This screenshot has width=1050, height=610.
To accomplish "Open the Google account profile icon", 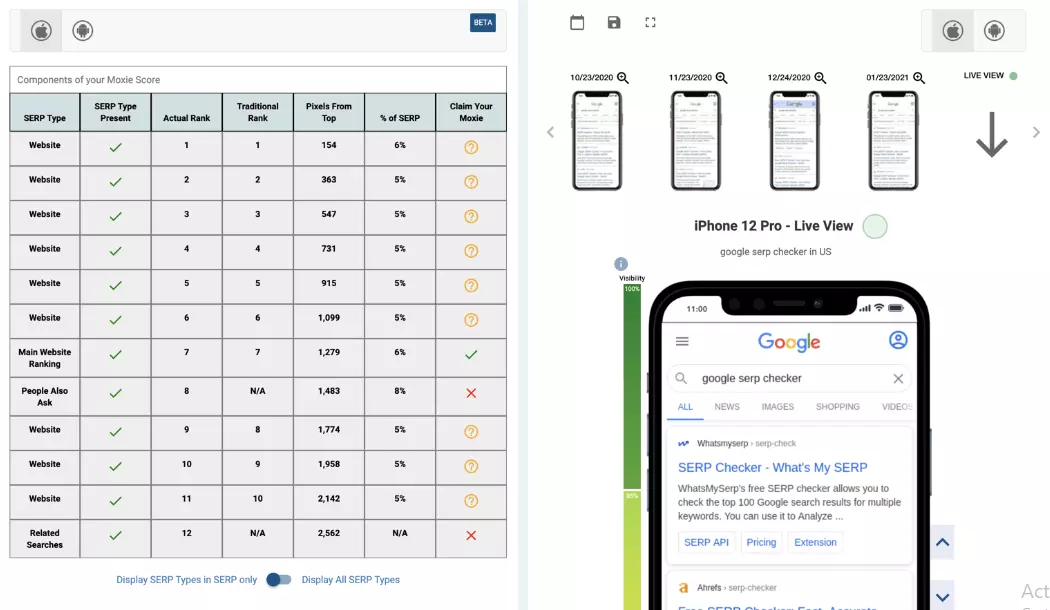I will coord(898,340).
